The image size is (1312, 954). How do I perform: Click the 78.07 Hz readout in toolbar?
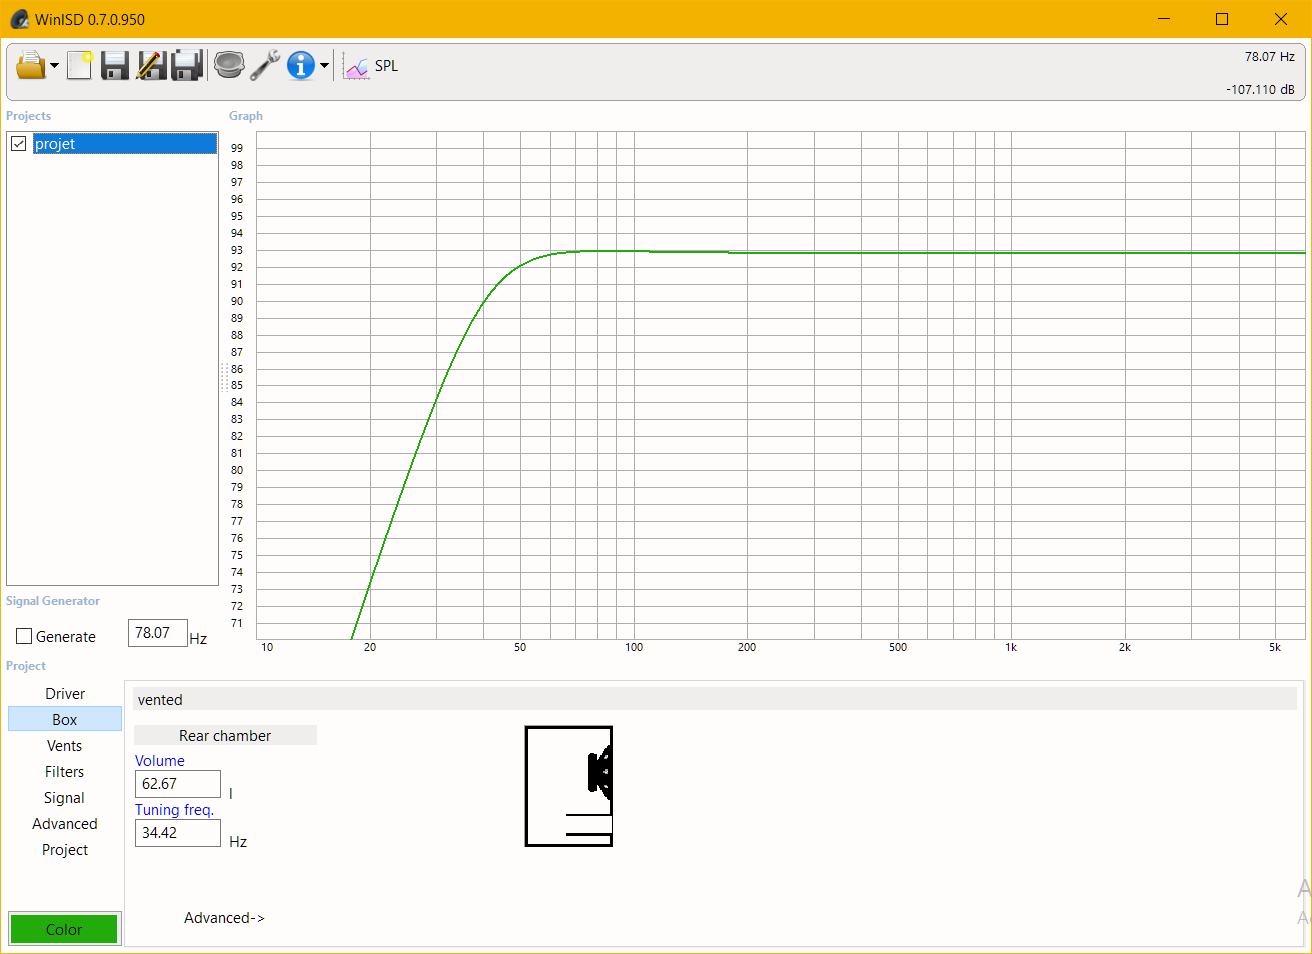[x=1269, y=57]
